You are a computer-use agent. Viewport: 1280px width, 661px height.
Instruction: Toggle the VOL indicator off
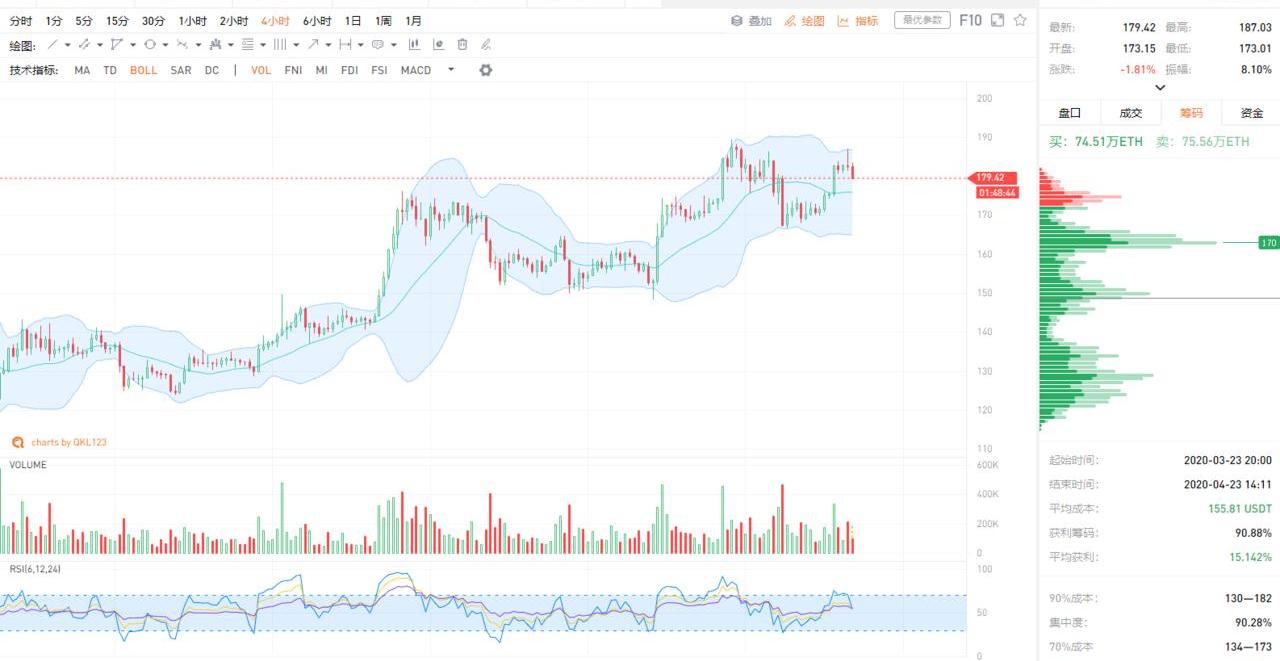point(261,70)
